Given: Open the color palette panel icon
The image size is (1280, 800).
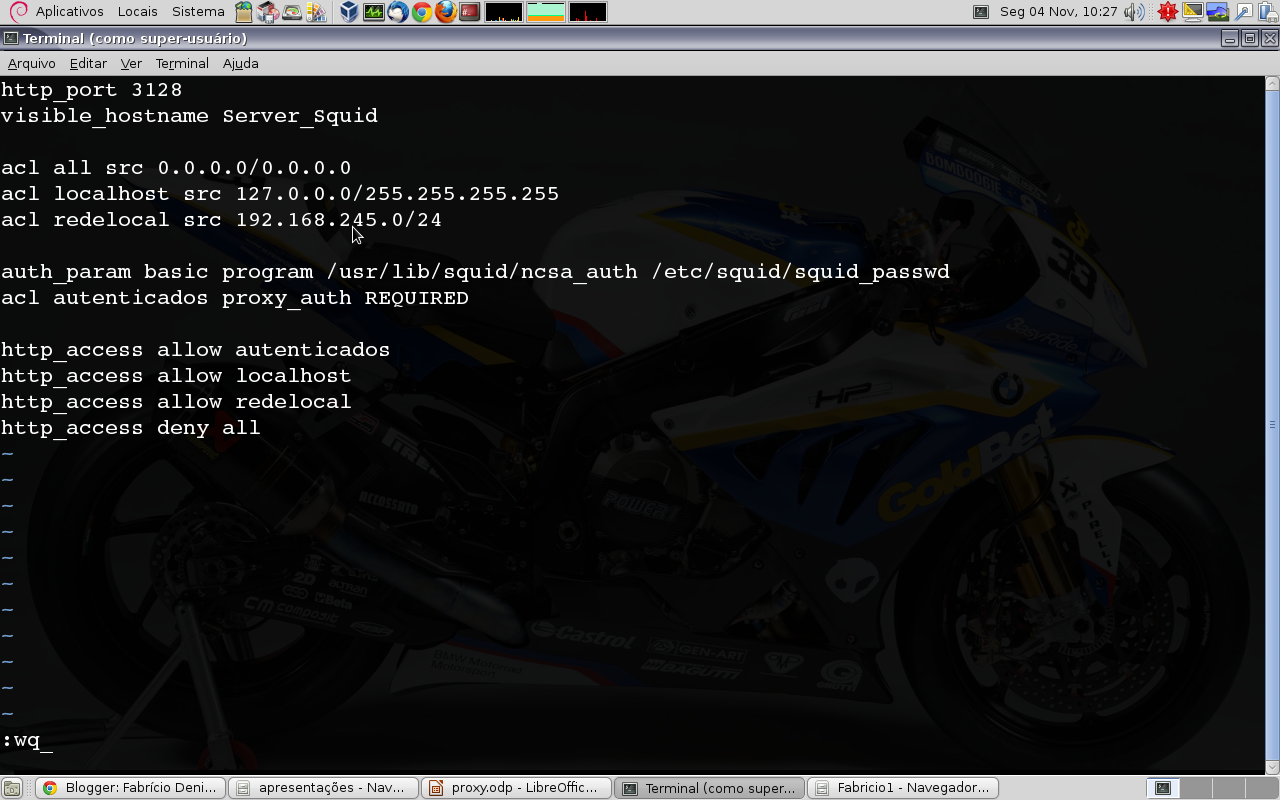Looking at the screenshot, I should 318,11.
